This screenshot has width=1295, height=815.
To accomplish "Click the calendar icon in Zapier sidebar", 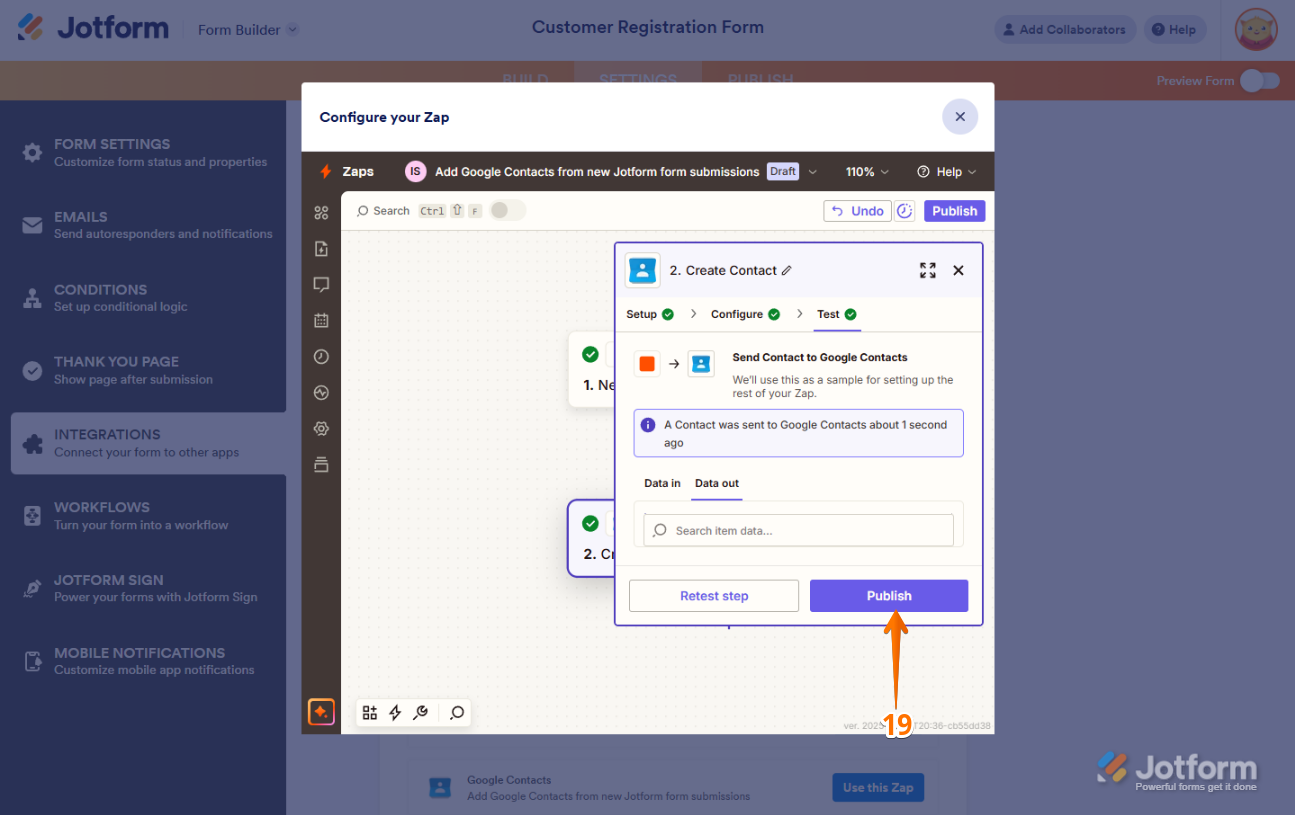I will pyautogui.click(x=321, y=320).
